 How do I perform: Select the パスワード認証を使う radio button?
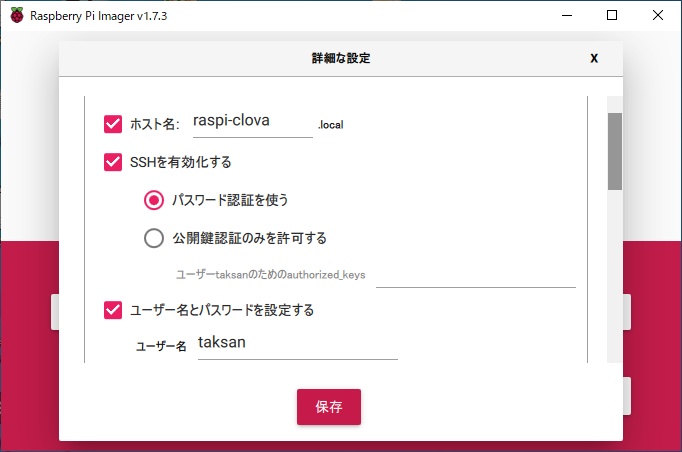154,200
